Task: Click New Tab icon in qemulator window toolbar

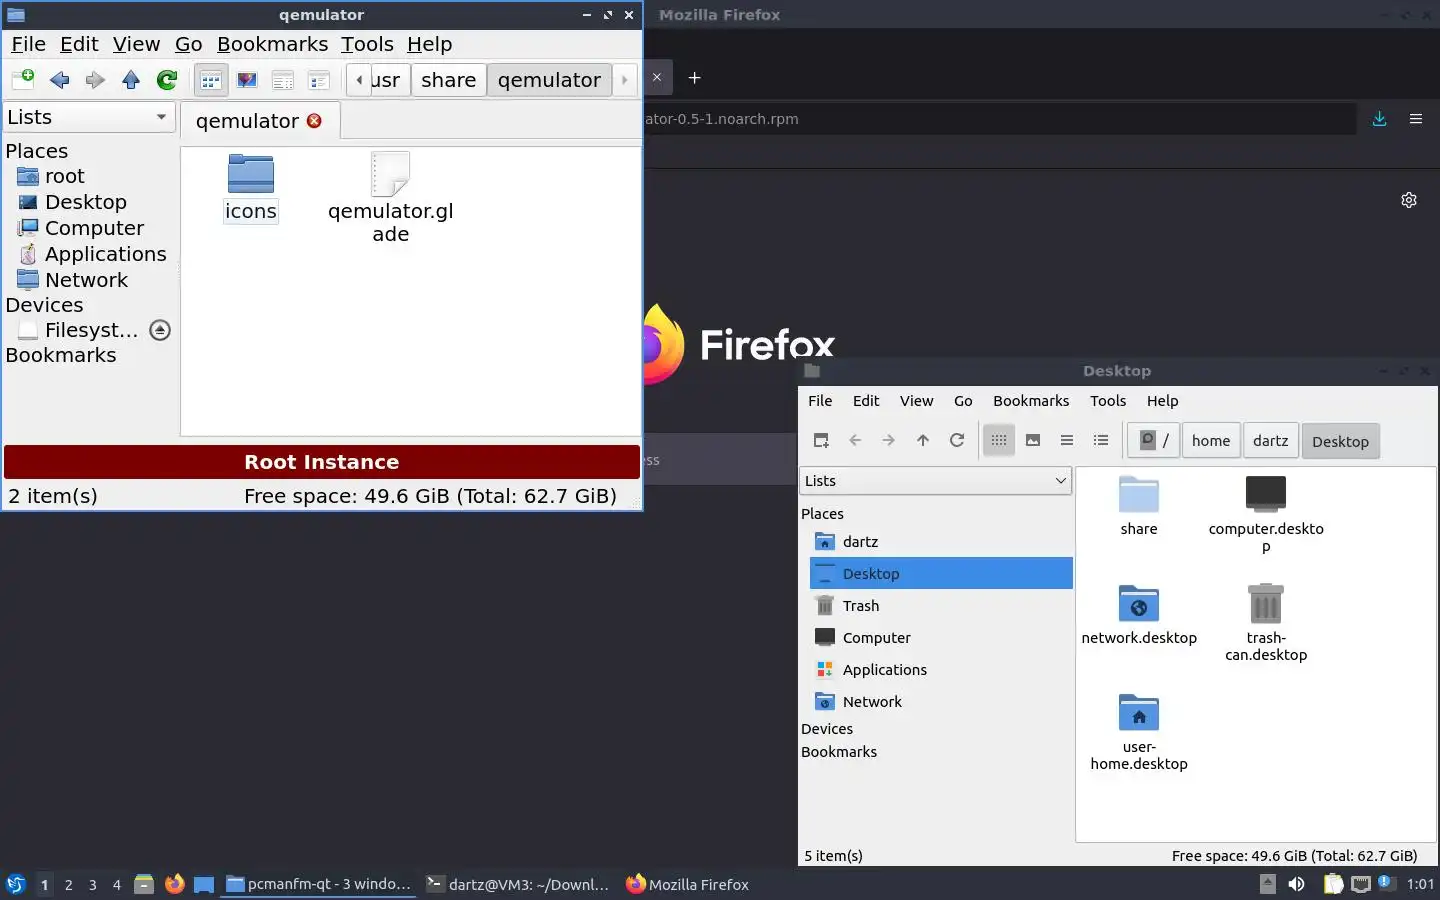Action: click(x=23, y=80)
